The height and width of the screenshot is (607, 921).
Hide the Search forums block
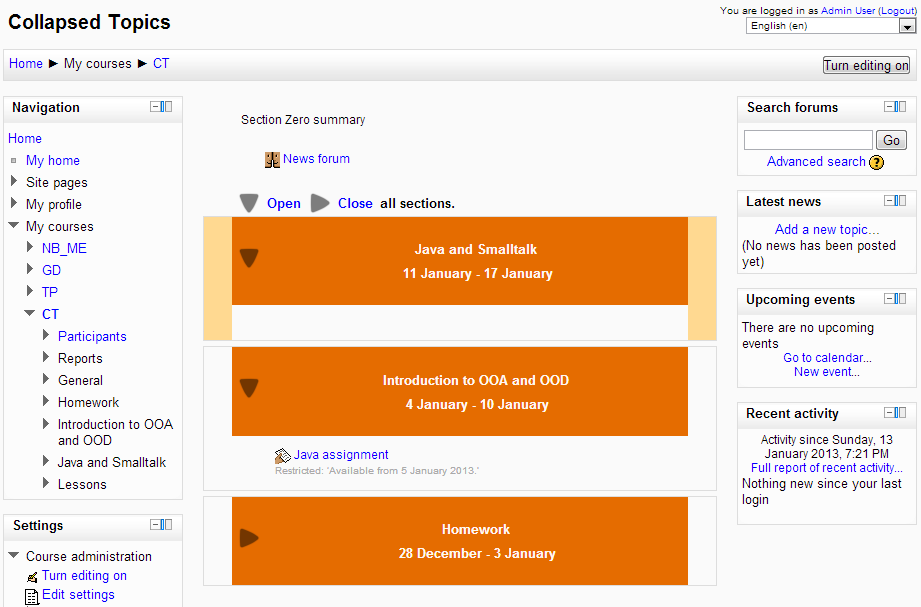889,106
